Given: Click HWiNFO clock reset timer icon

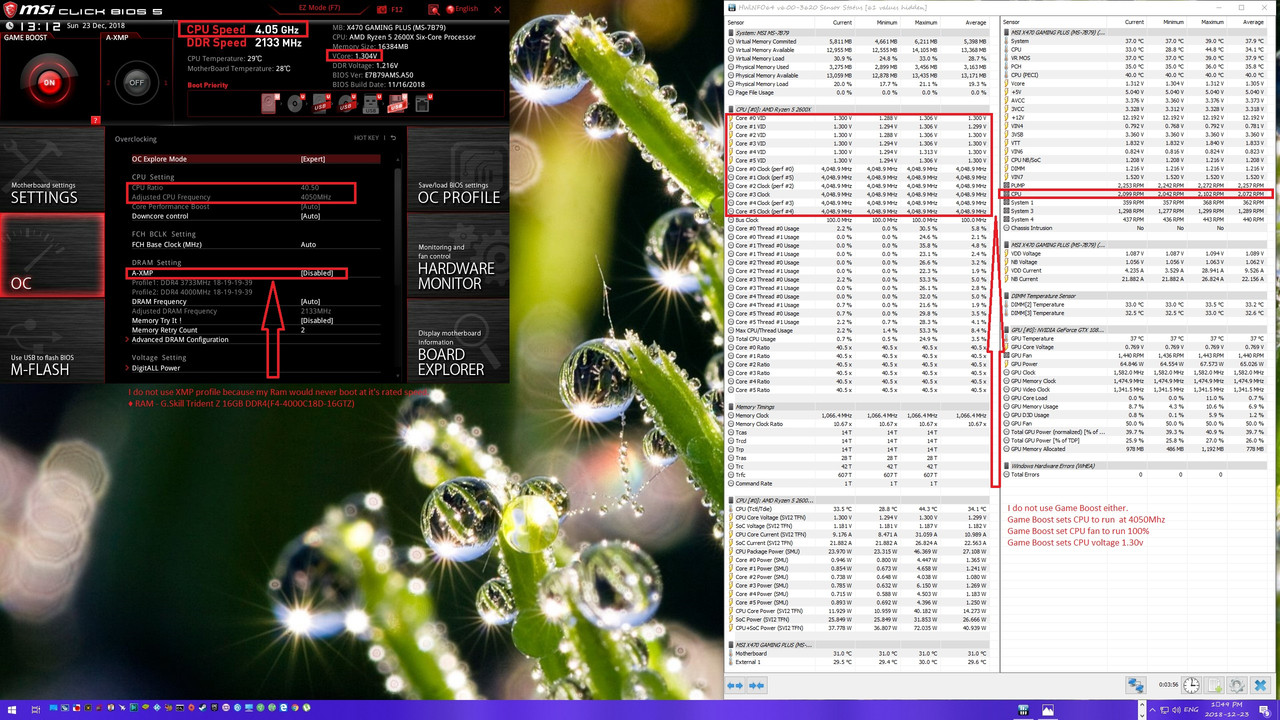Looking at the screenshot, I should (x=1191, y=685).
